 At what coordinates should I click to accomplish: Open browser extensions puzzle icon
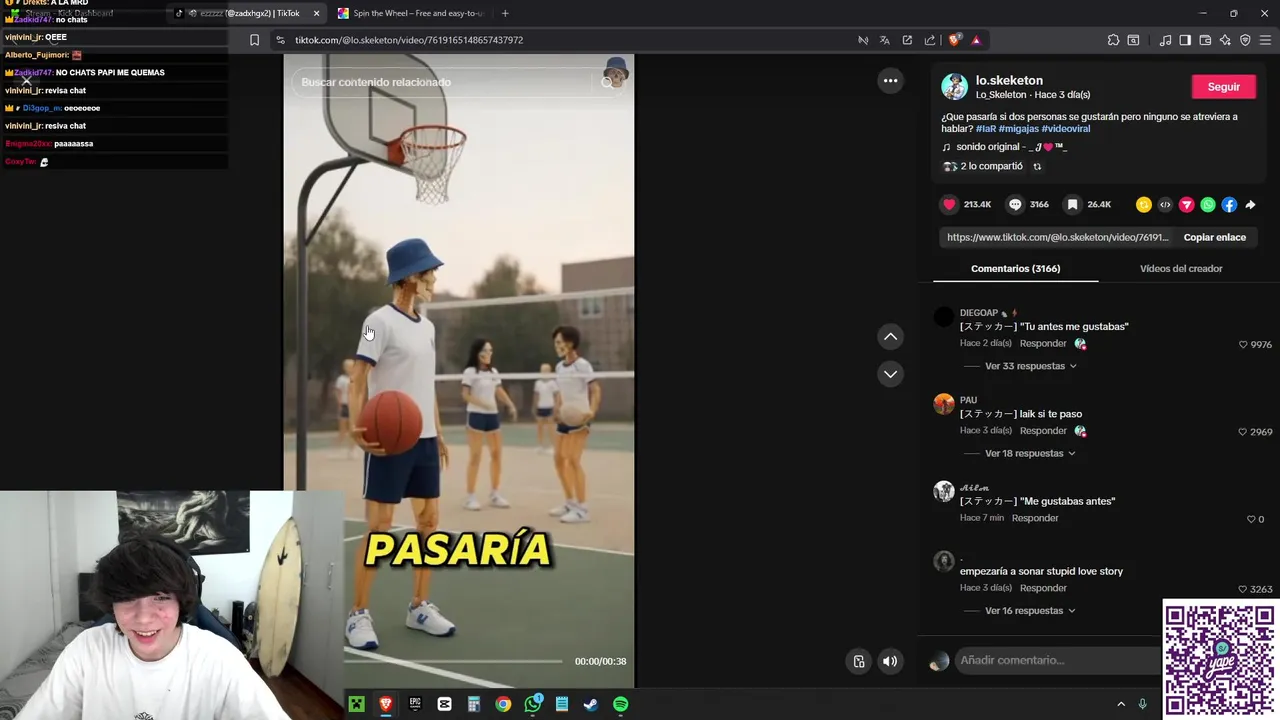pos(1113,40)
